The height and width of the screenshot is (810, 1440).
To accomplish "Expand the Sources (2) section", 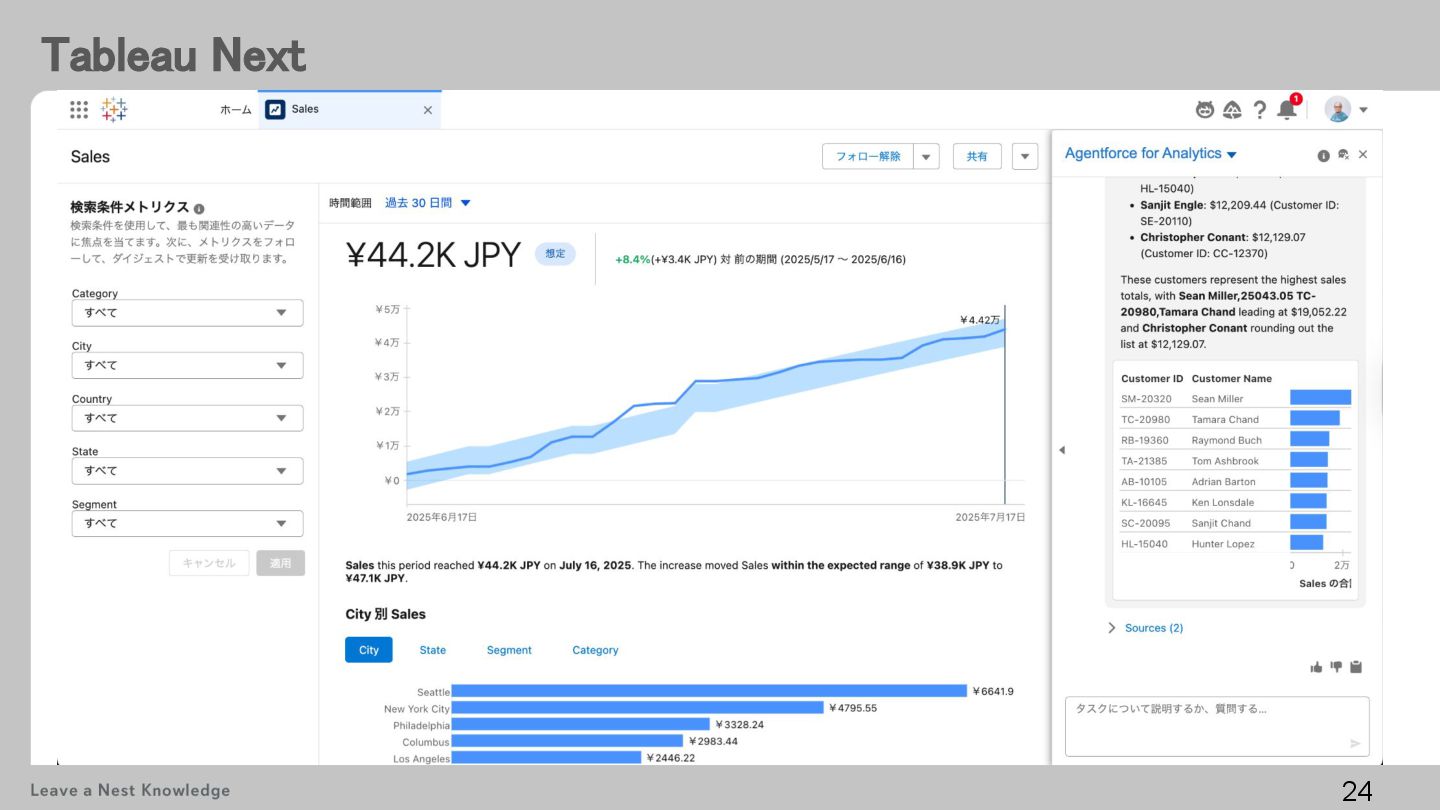I will 1146,628.
